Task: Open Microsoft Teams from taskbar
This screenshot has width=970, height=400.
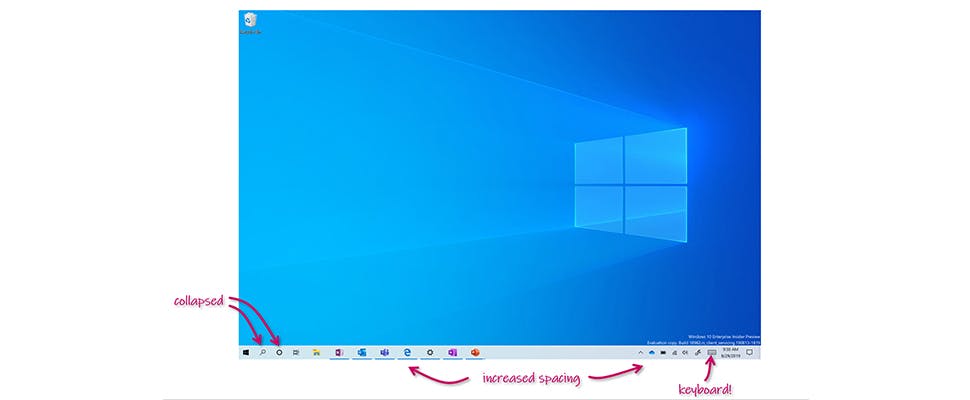Action: (384, 352)
